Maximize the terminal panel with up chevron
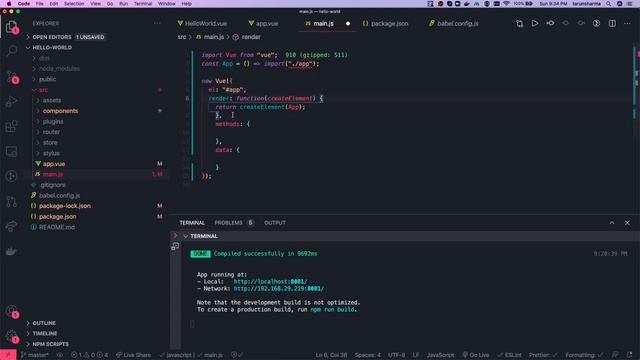The image size is (640, 360). [x=612, y=223]
